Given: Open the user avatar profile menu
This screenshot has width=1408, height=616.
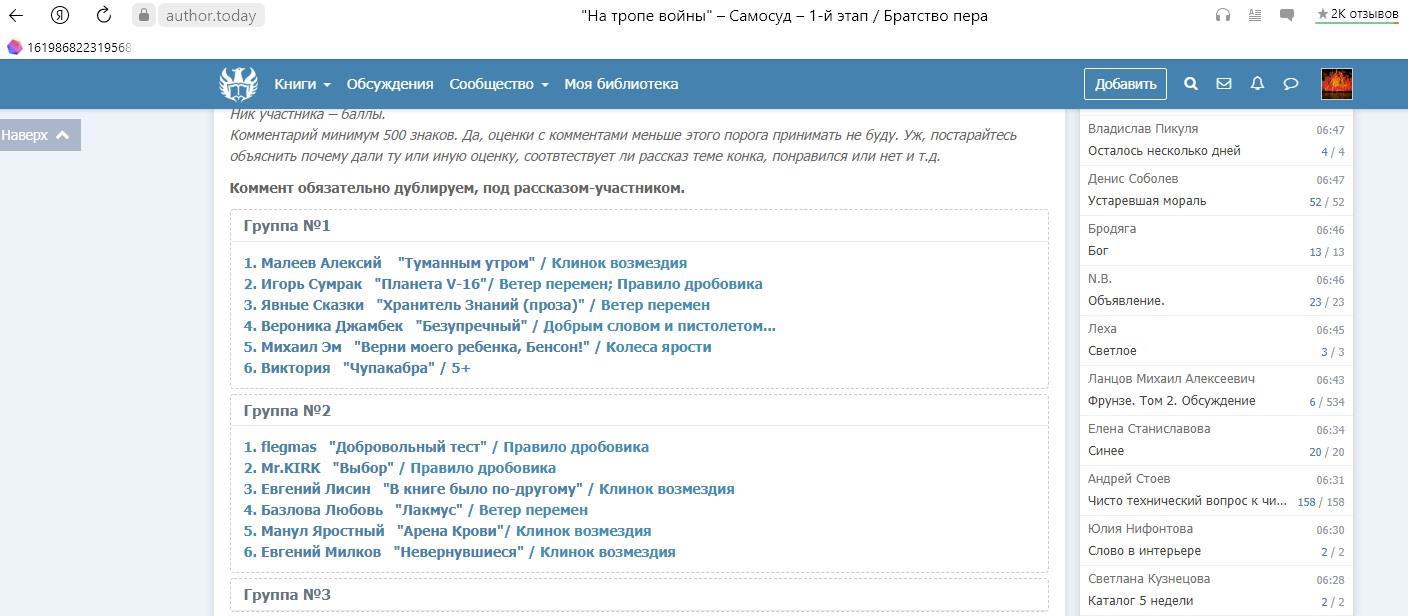Looking at the screenshot, I should tap(1336, 84).
